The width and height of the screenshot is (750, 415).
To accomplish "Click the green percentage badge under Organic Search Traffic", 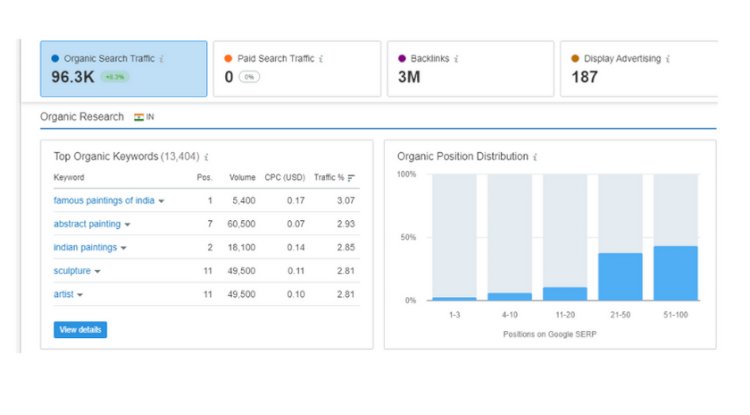I will pos(115,77).
